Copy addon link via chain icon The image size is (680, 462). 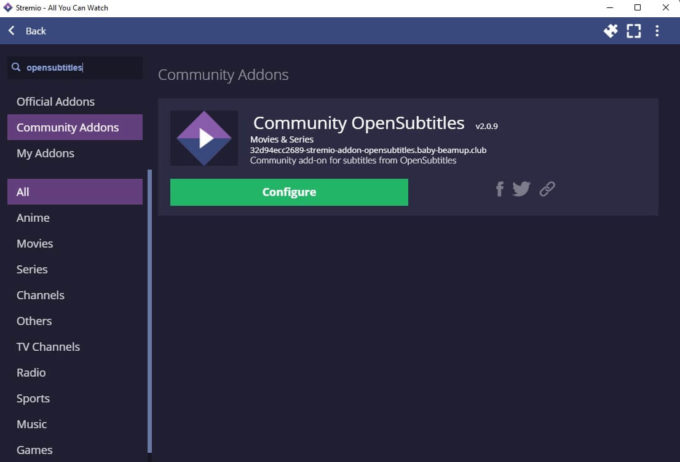point(547,189)
